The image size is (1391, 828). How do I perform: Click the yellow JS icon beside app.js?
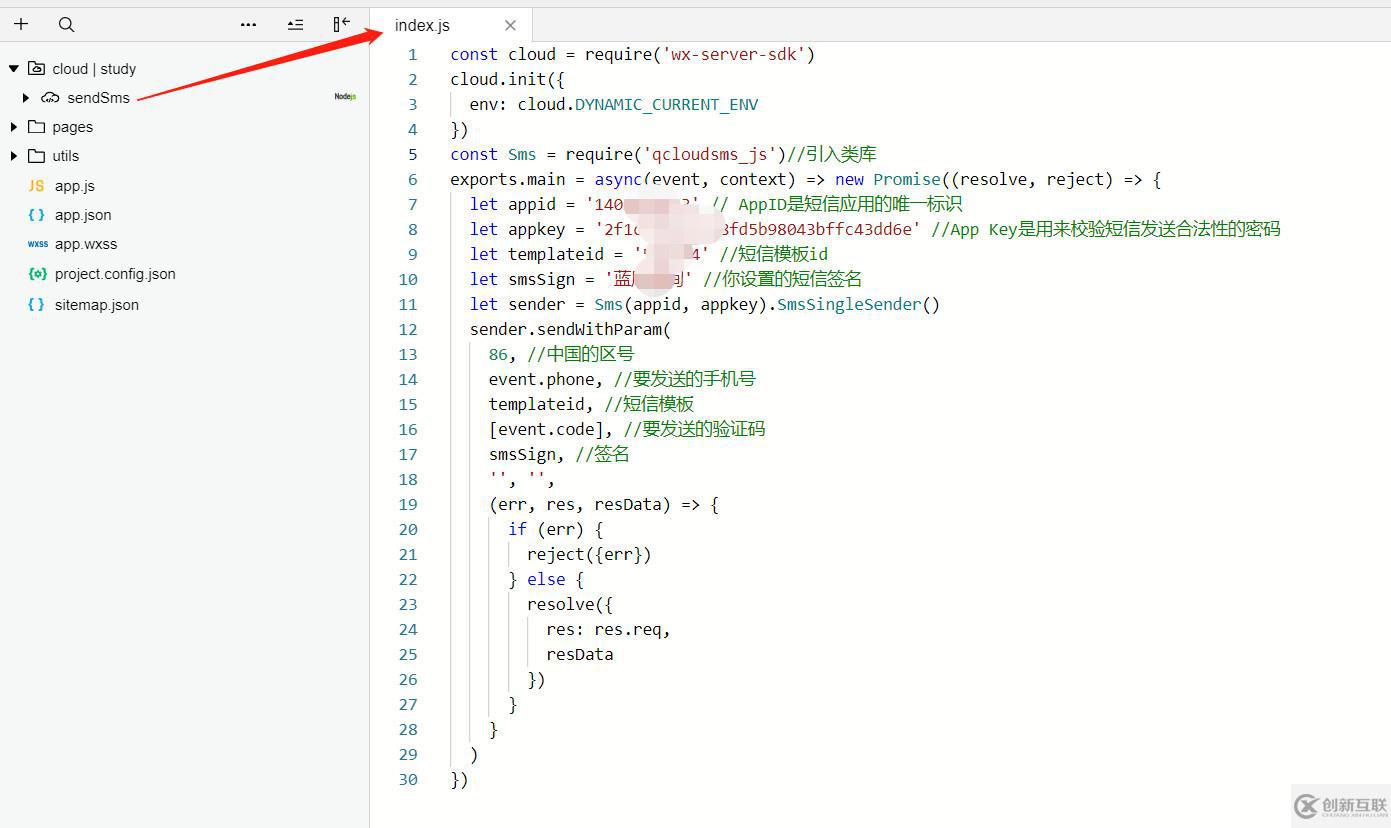click(36, 185)
